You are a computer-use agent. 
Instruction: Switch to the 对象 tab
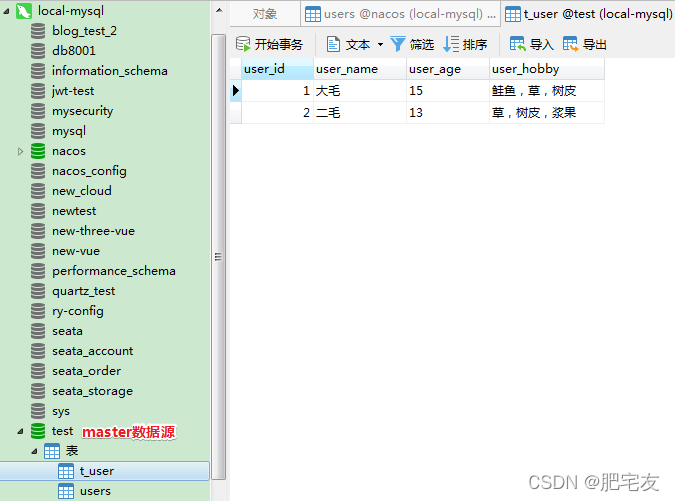click(x=265, y=14)
